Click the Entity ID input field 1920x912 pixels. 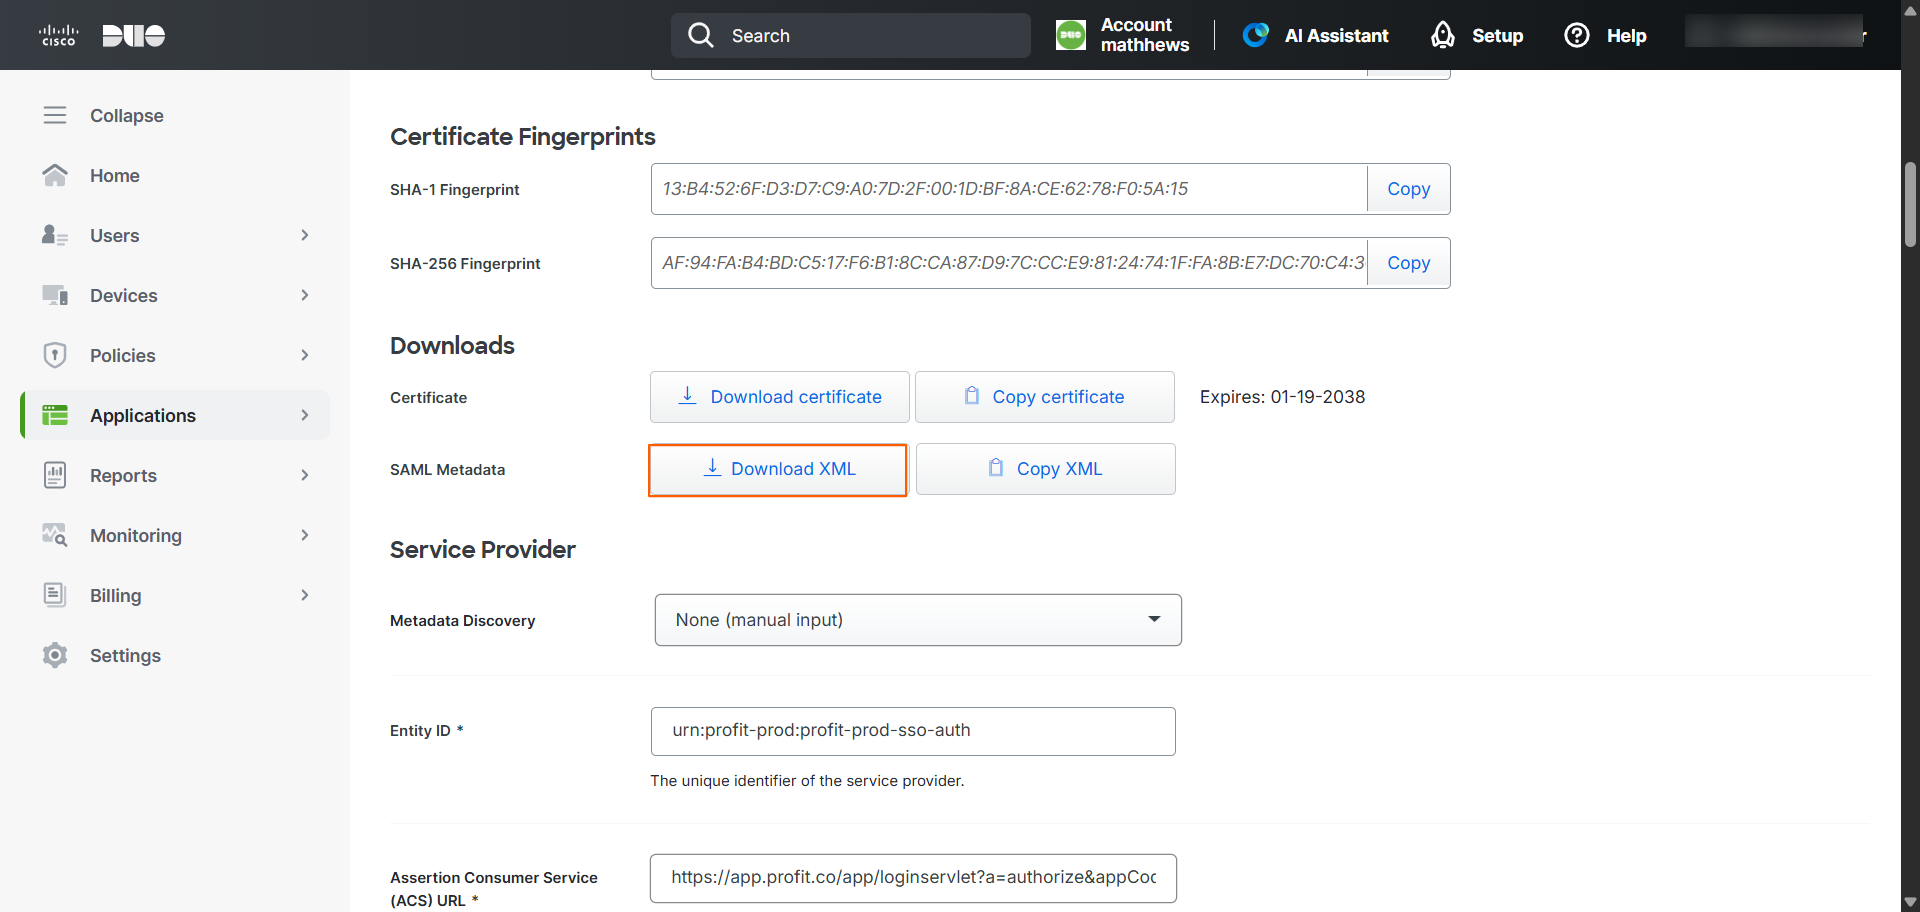click(913, 731)
